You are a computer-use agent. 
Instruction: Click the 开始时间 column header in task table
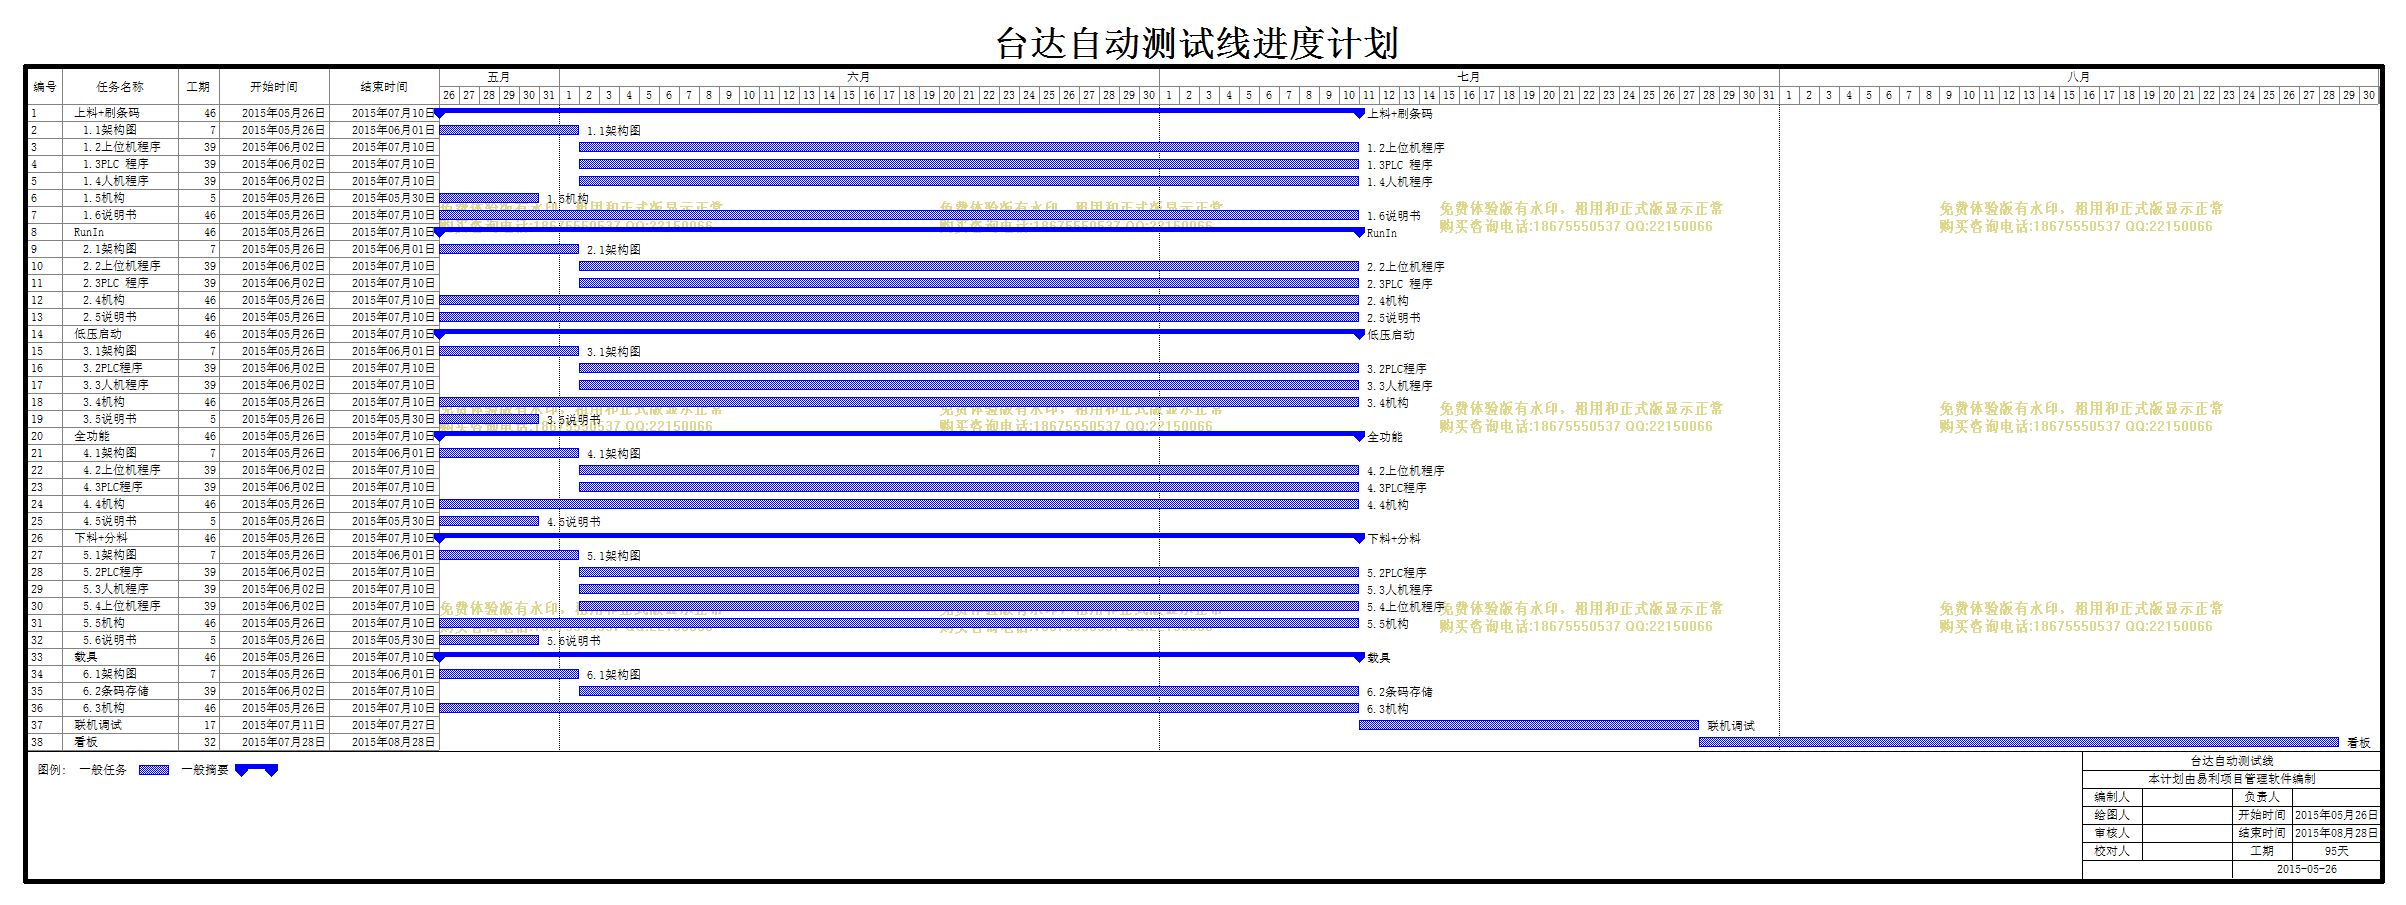click(274, 87)
